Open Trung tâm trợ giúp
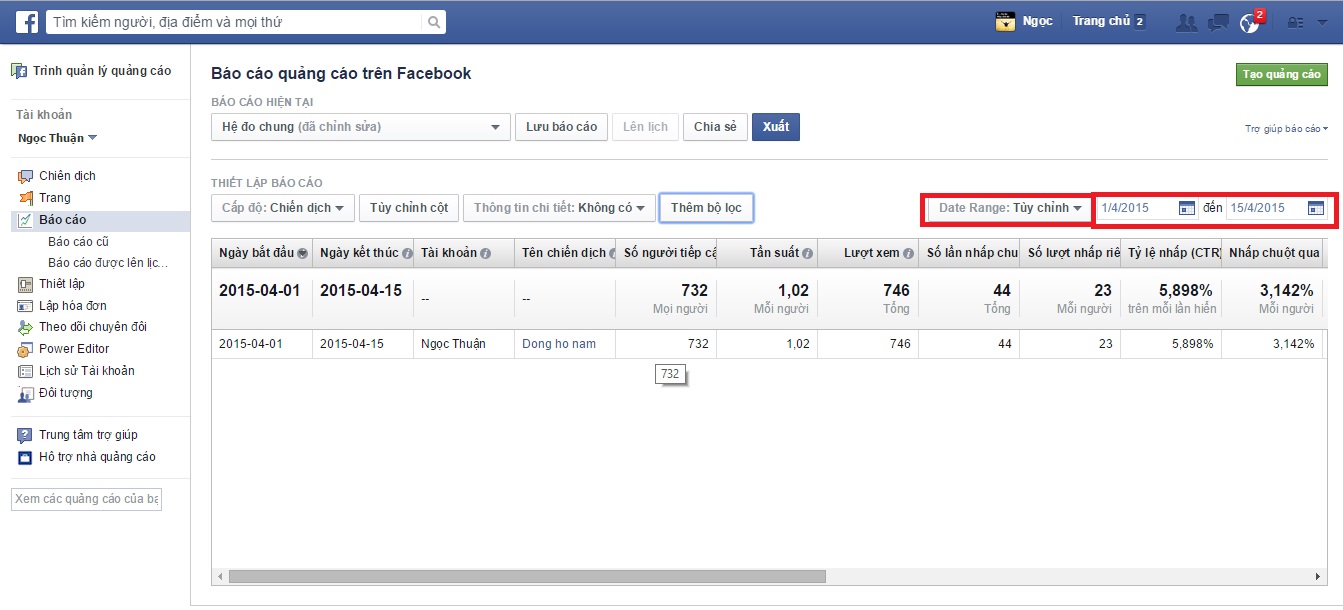 point(88,435)
